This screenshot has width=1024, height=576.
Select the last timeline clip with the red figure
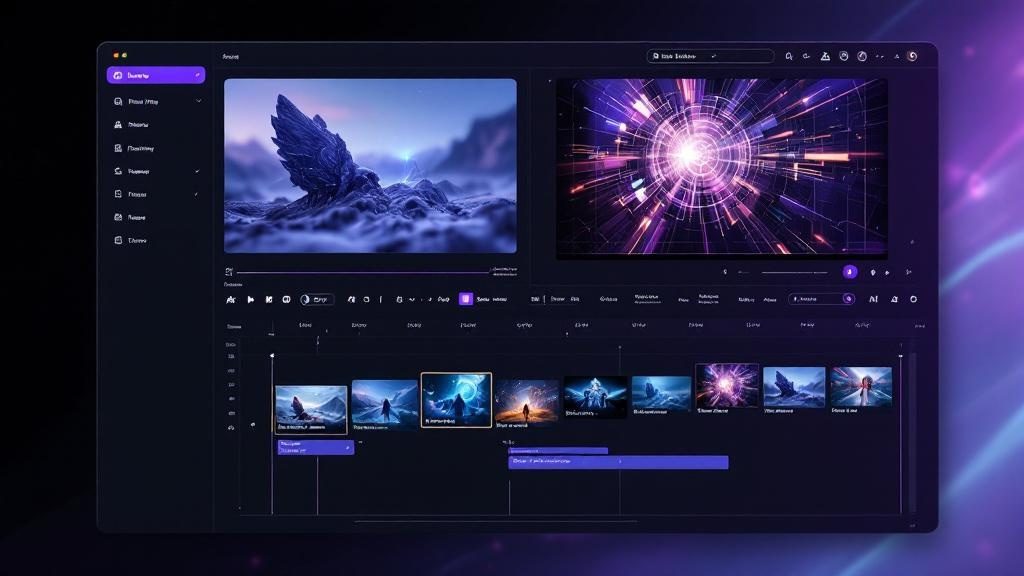pyautogui.click(x=861, y=389)
